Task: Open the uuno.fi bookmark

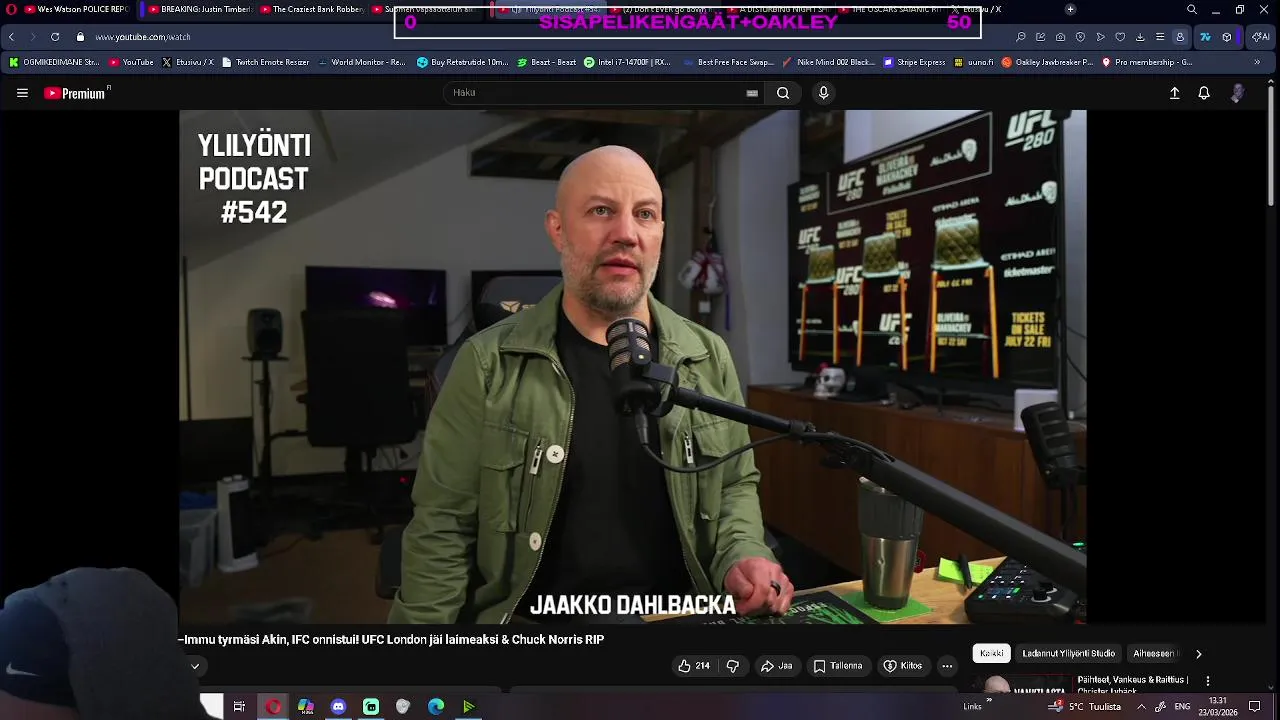Action: 974,62
